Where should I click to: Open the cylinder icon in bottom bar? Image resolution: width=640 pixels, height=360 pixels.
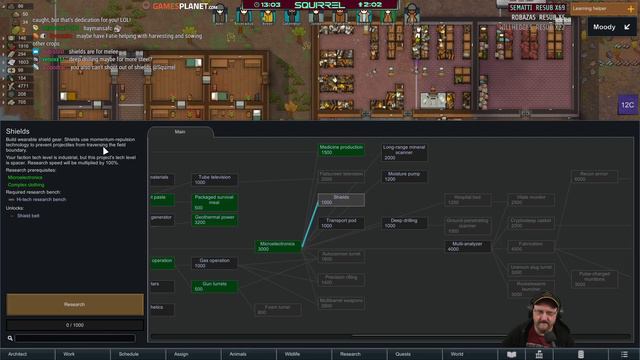[581, 354]
